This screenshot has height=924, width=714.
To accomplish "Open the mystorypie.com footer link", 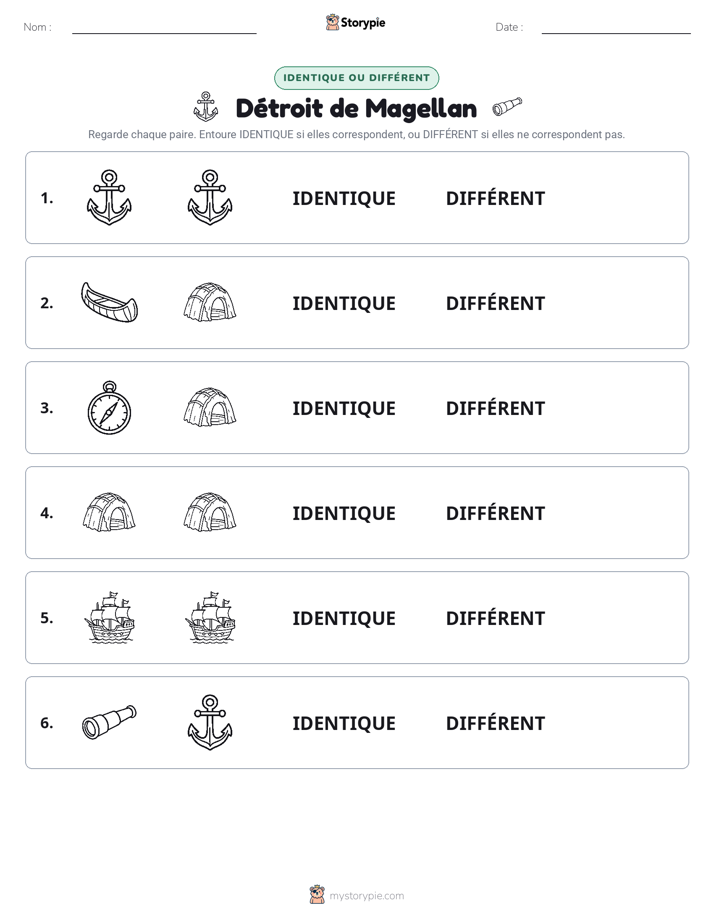I will pyautogui.click(x=357, y=895).
